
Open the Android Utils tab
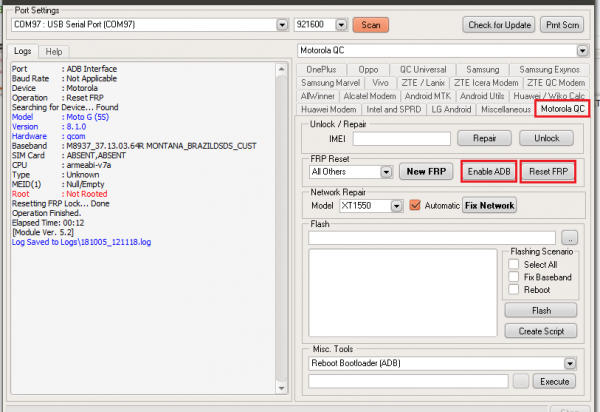482,96
